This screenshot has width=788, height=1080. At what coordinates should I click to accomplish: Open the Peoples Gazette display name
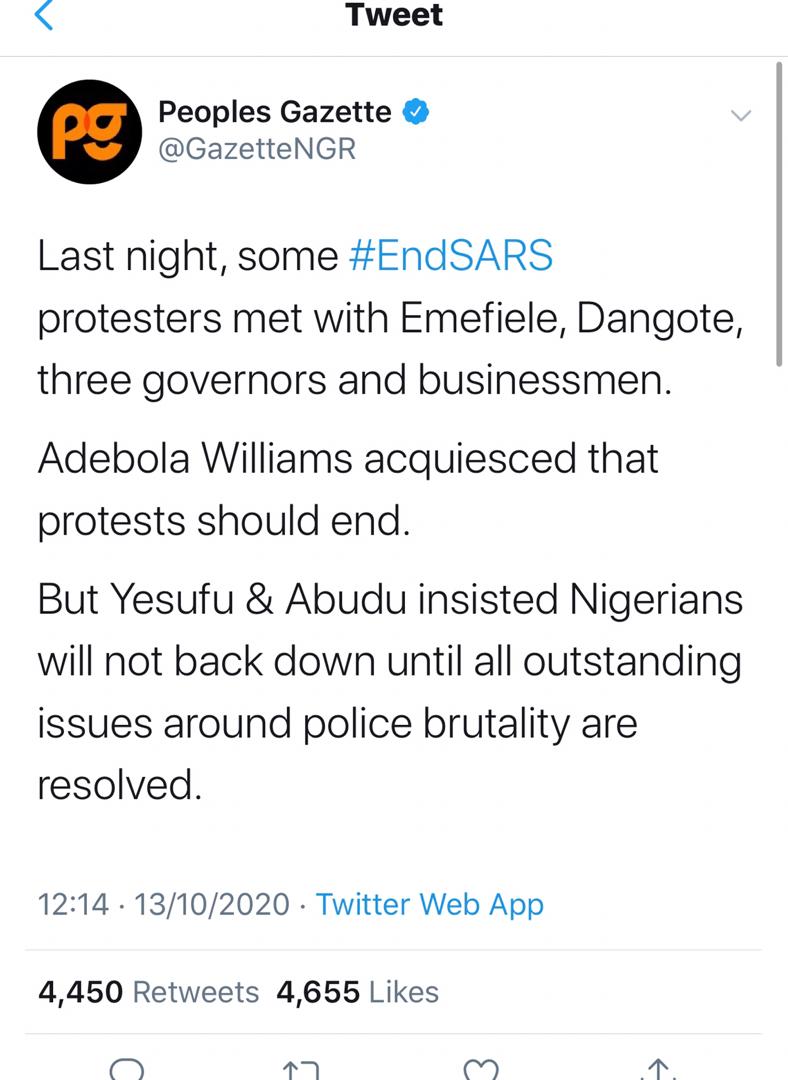275,112
